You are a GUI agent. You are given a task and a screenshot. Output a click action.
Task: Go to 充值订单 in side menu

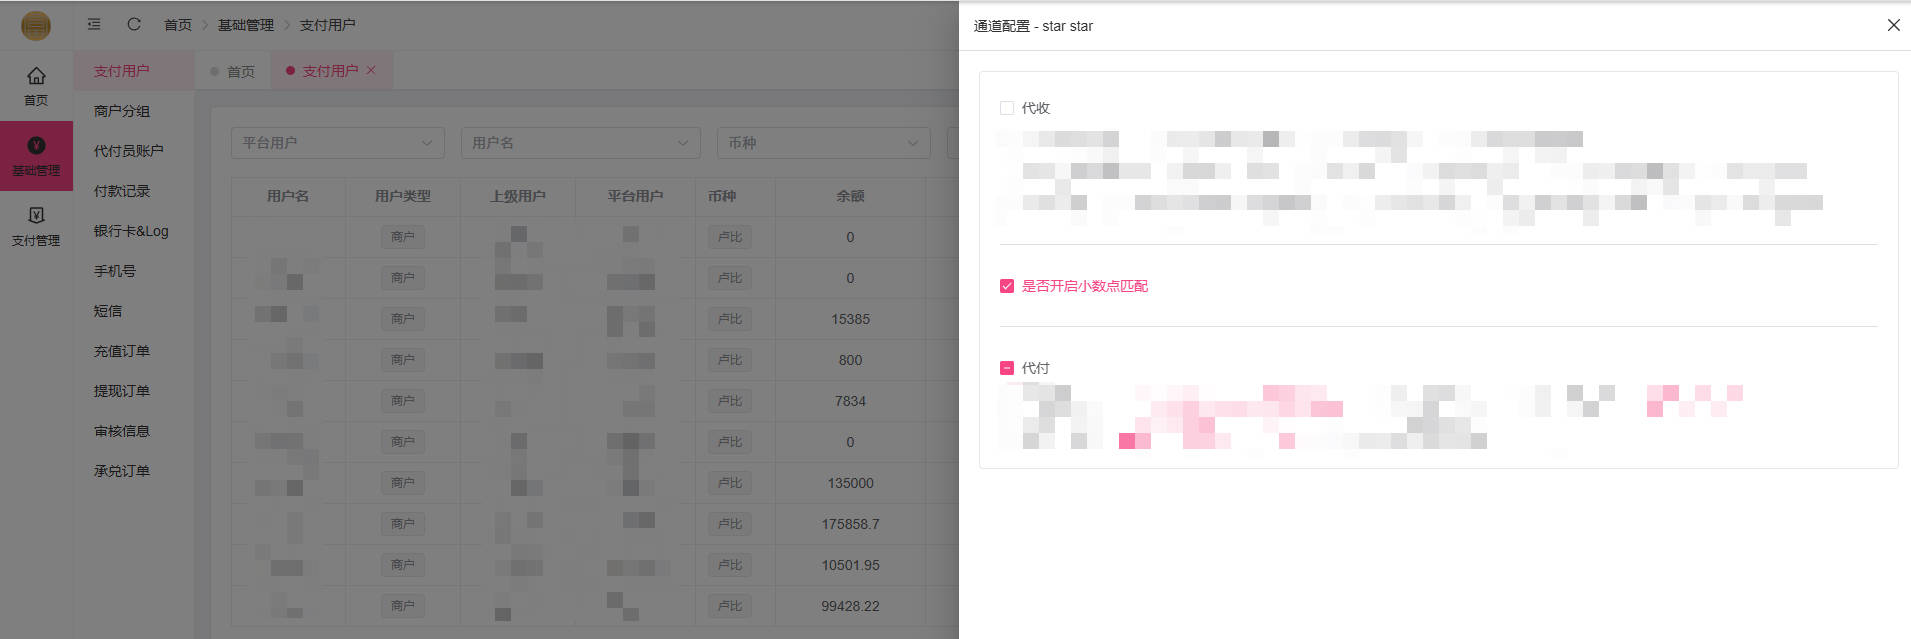(x=122, y=351)
